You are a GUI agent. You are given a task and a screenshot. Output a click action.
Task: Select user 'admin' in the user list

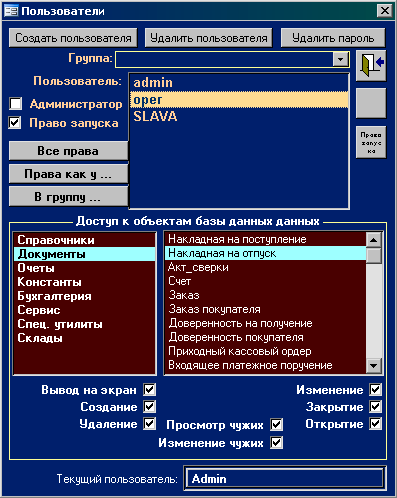239,82
